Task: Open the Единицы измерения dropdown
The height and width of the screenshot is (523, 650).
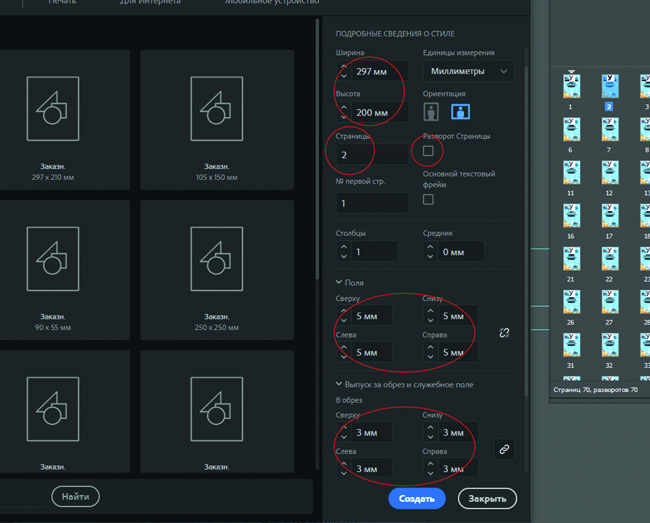Action: tap(468, 71)
